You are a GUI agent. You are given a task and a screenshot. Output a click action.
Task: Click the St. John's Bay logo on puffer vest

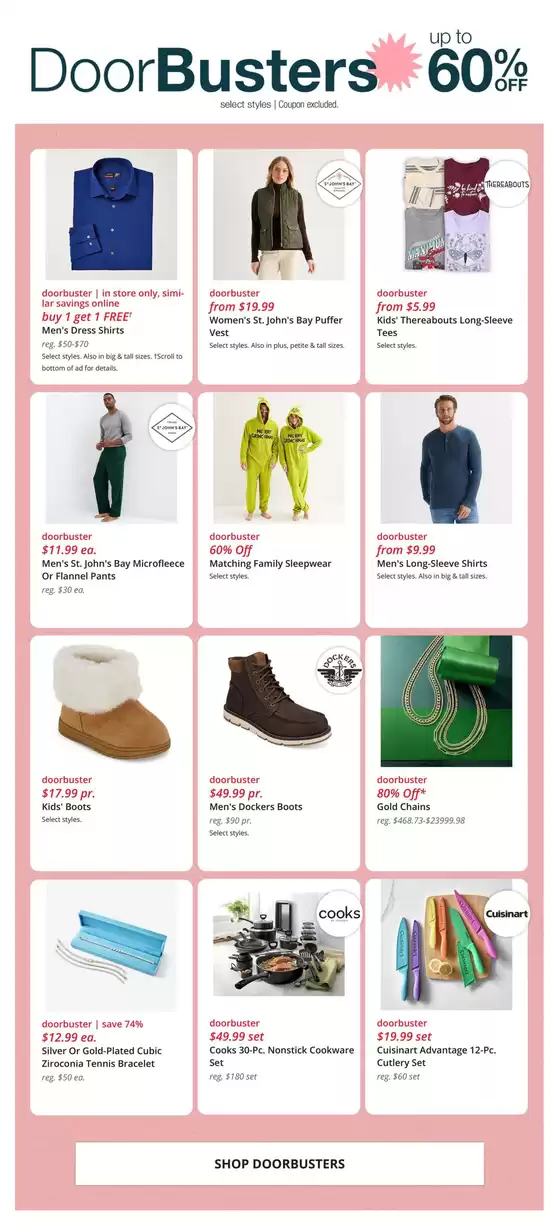pyautogui.click(x=339, y=182)
